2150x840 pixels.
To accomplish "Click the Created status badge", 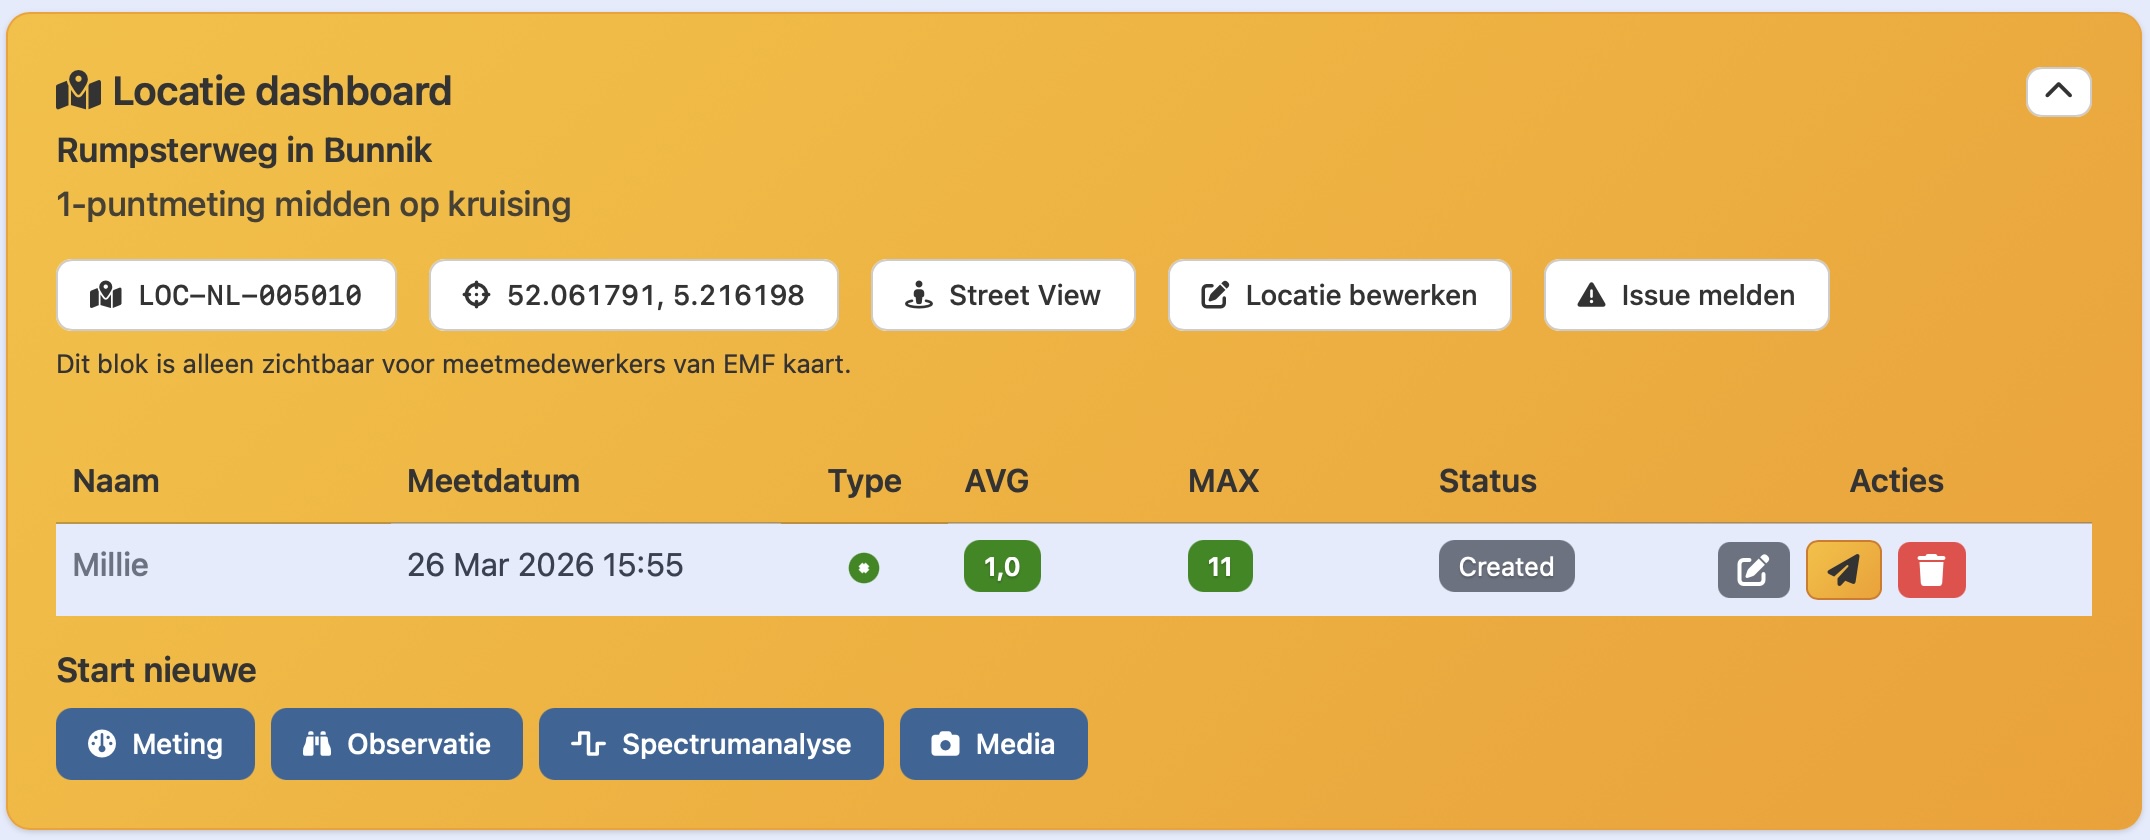I will (1506, 567).
